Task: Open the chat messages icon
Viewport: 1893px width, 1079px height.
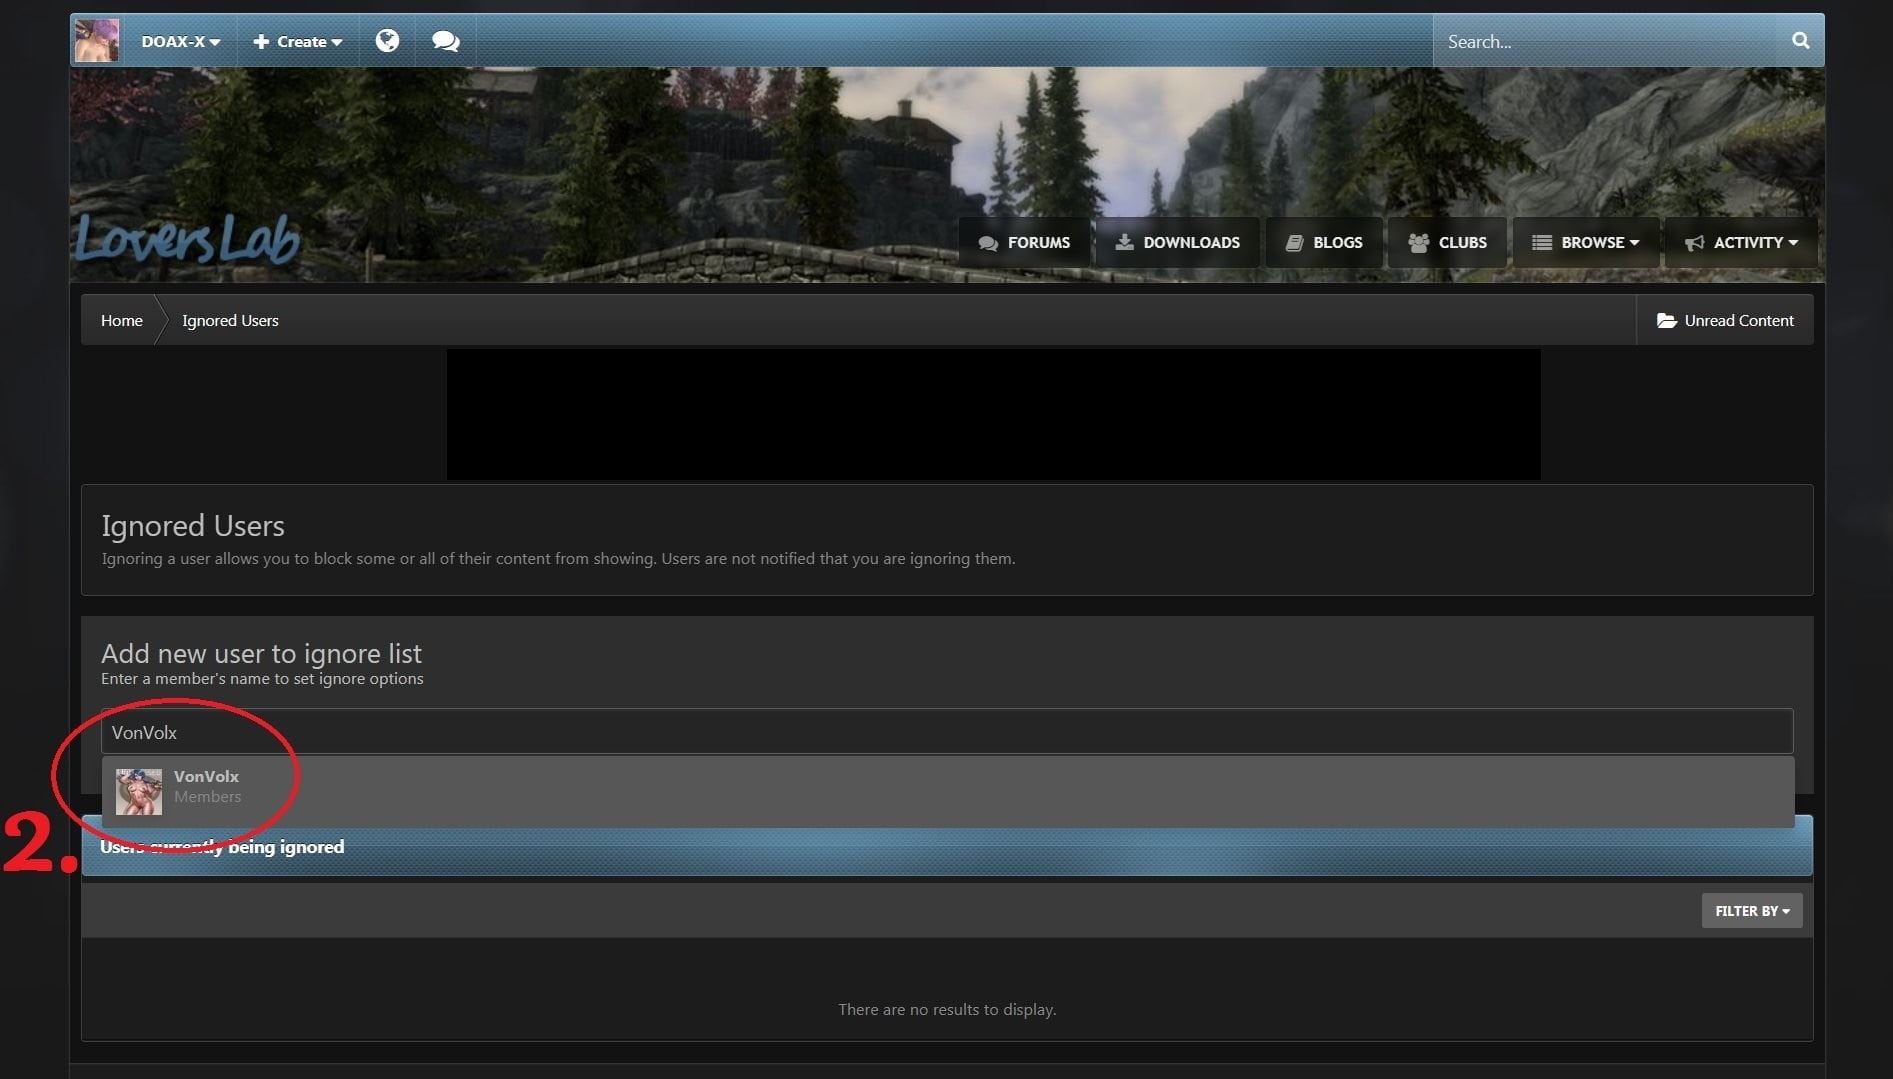Action: click(x=445, y=41)
